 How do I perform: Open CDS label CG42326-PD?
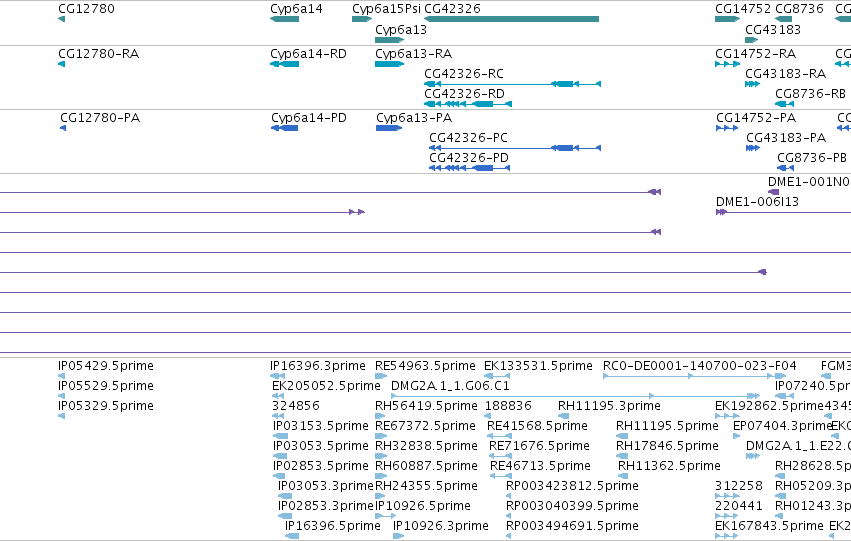tap(469, 158)
